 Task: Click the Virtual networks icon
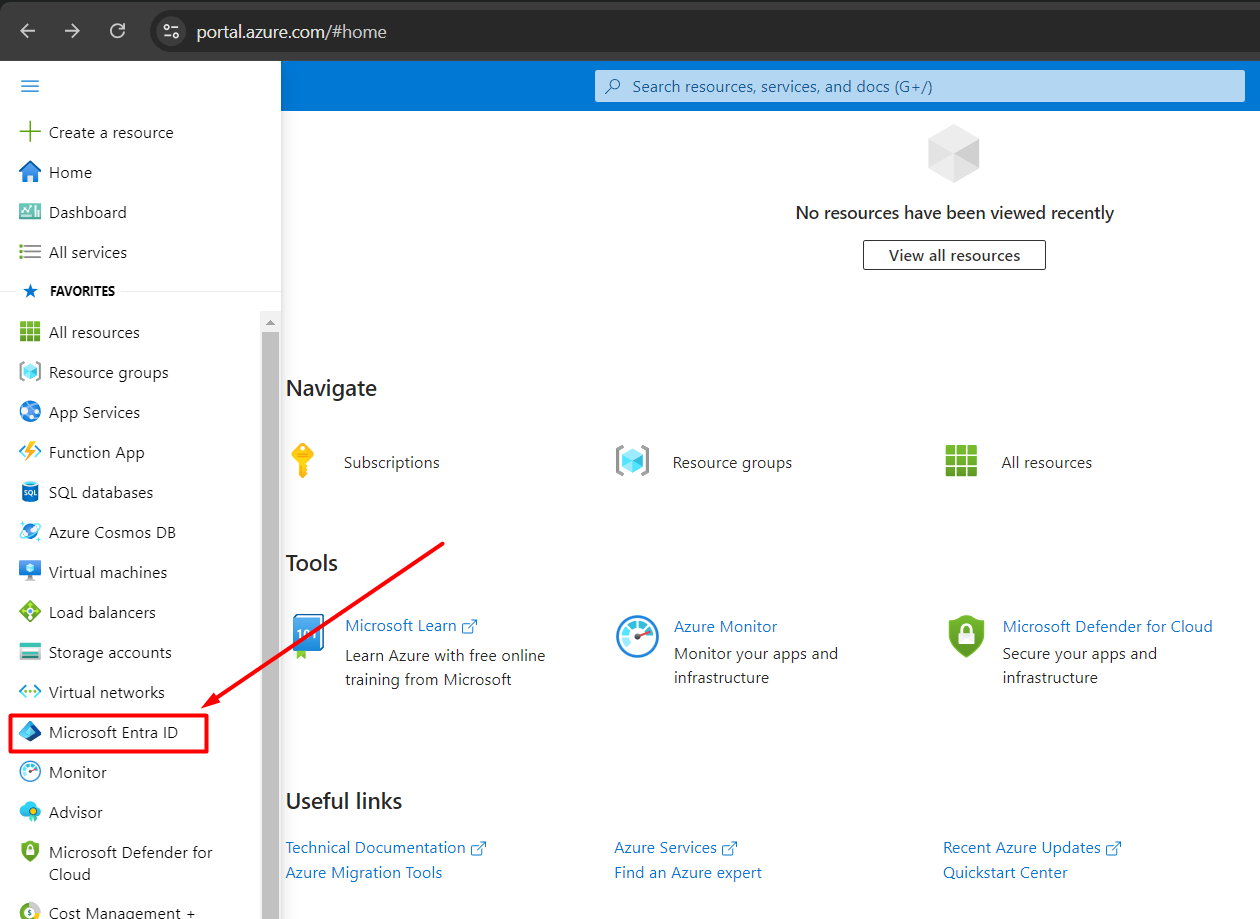30,692
